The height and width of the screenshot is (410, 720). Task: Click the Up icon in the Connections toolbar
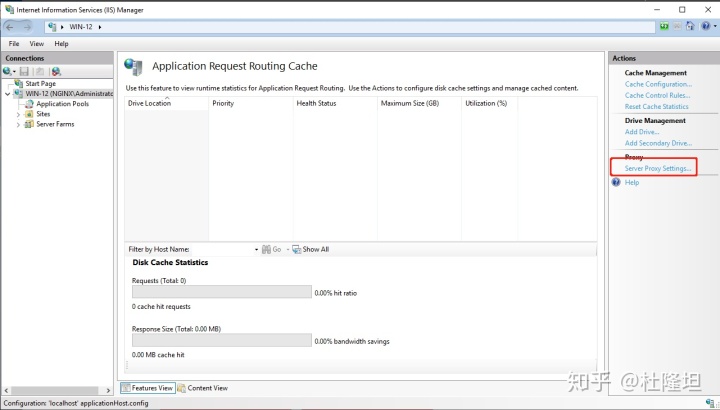[40, 71]
